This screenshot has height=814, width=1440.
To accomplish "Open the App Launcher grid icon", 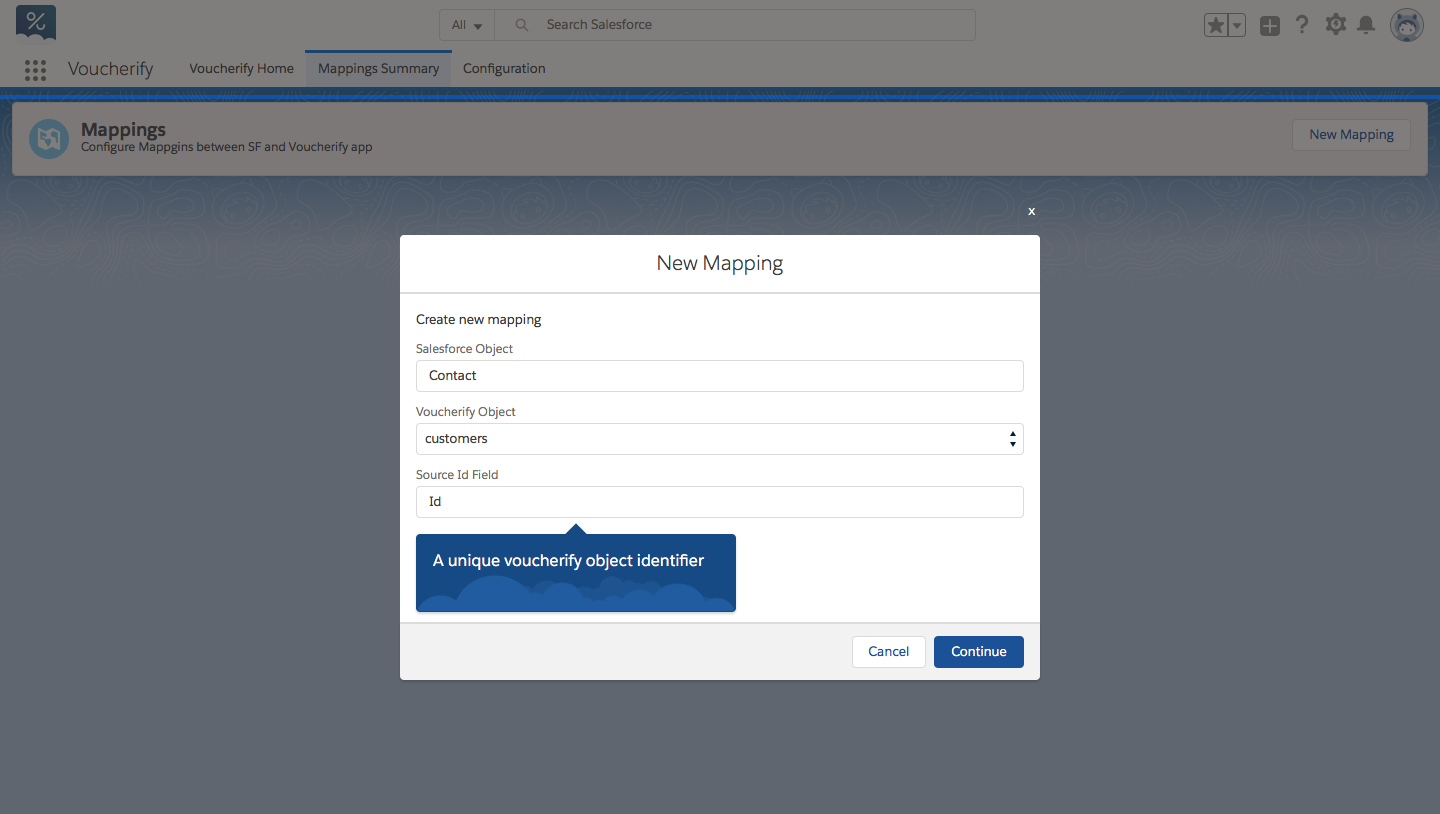I will [x=35, y=69].
